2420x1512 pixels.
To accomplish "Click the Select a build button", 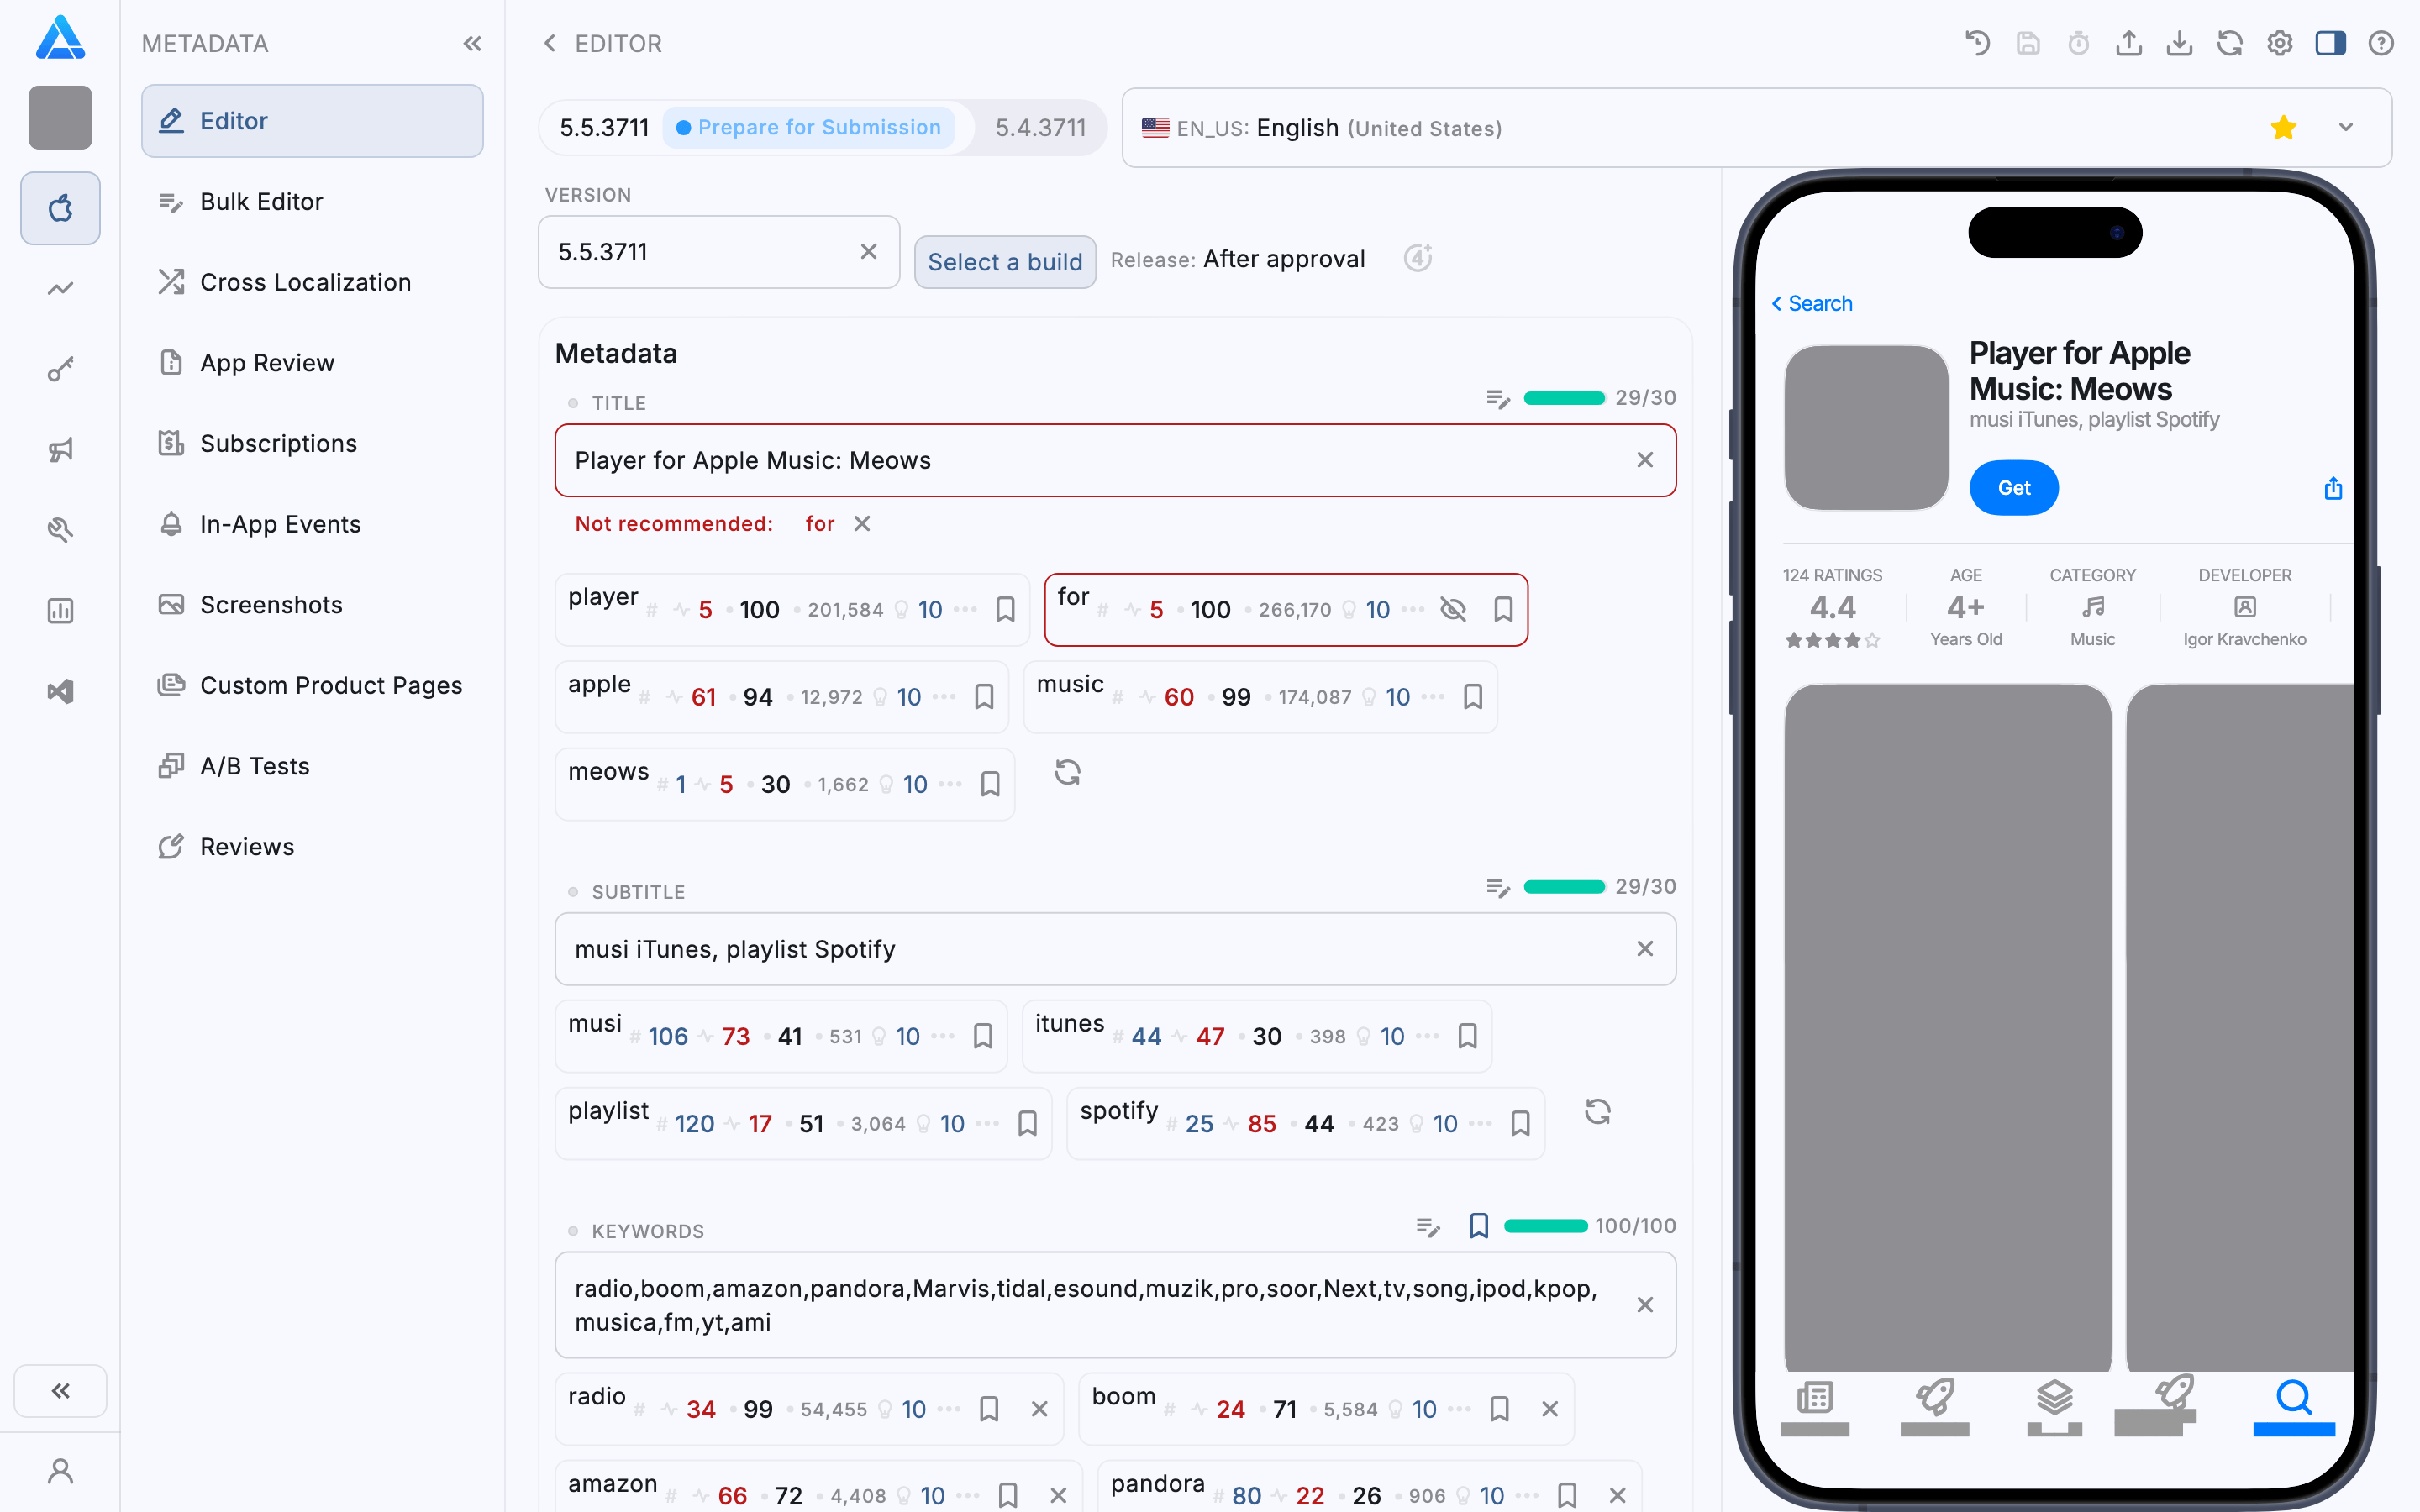I will point(1004,262).
